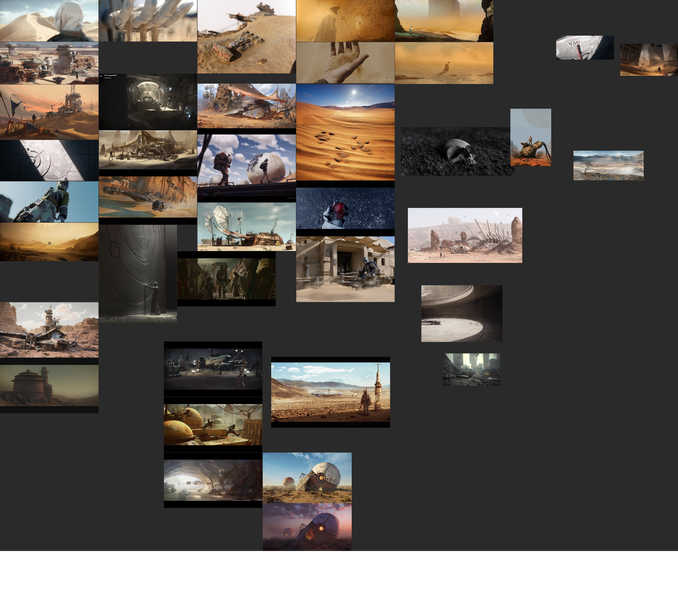Select the low-angle armored soldier image
The image size is (678, 600).
click(49, 202)
